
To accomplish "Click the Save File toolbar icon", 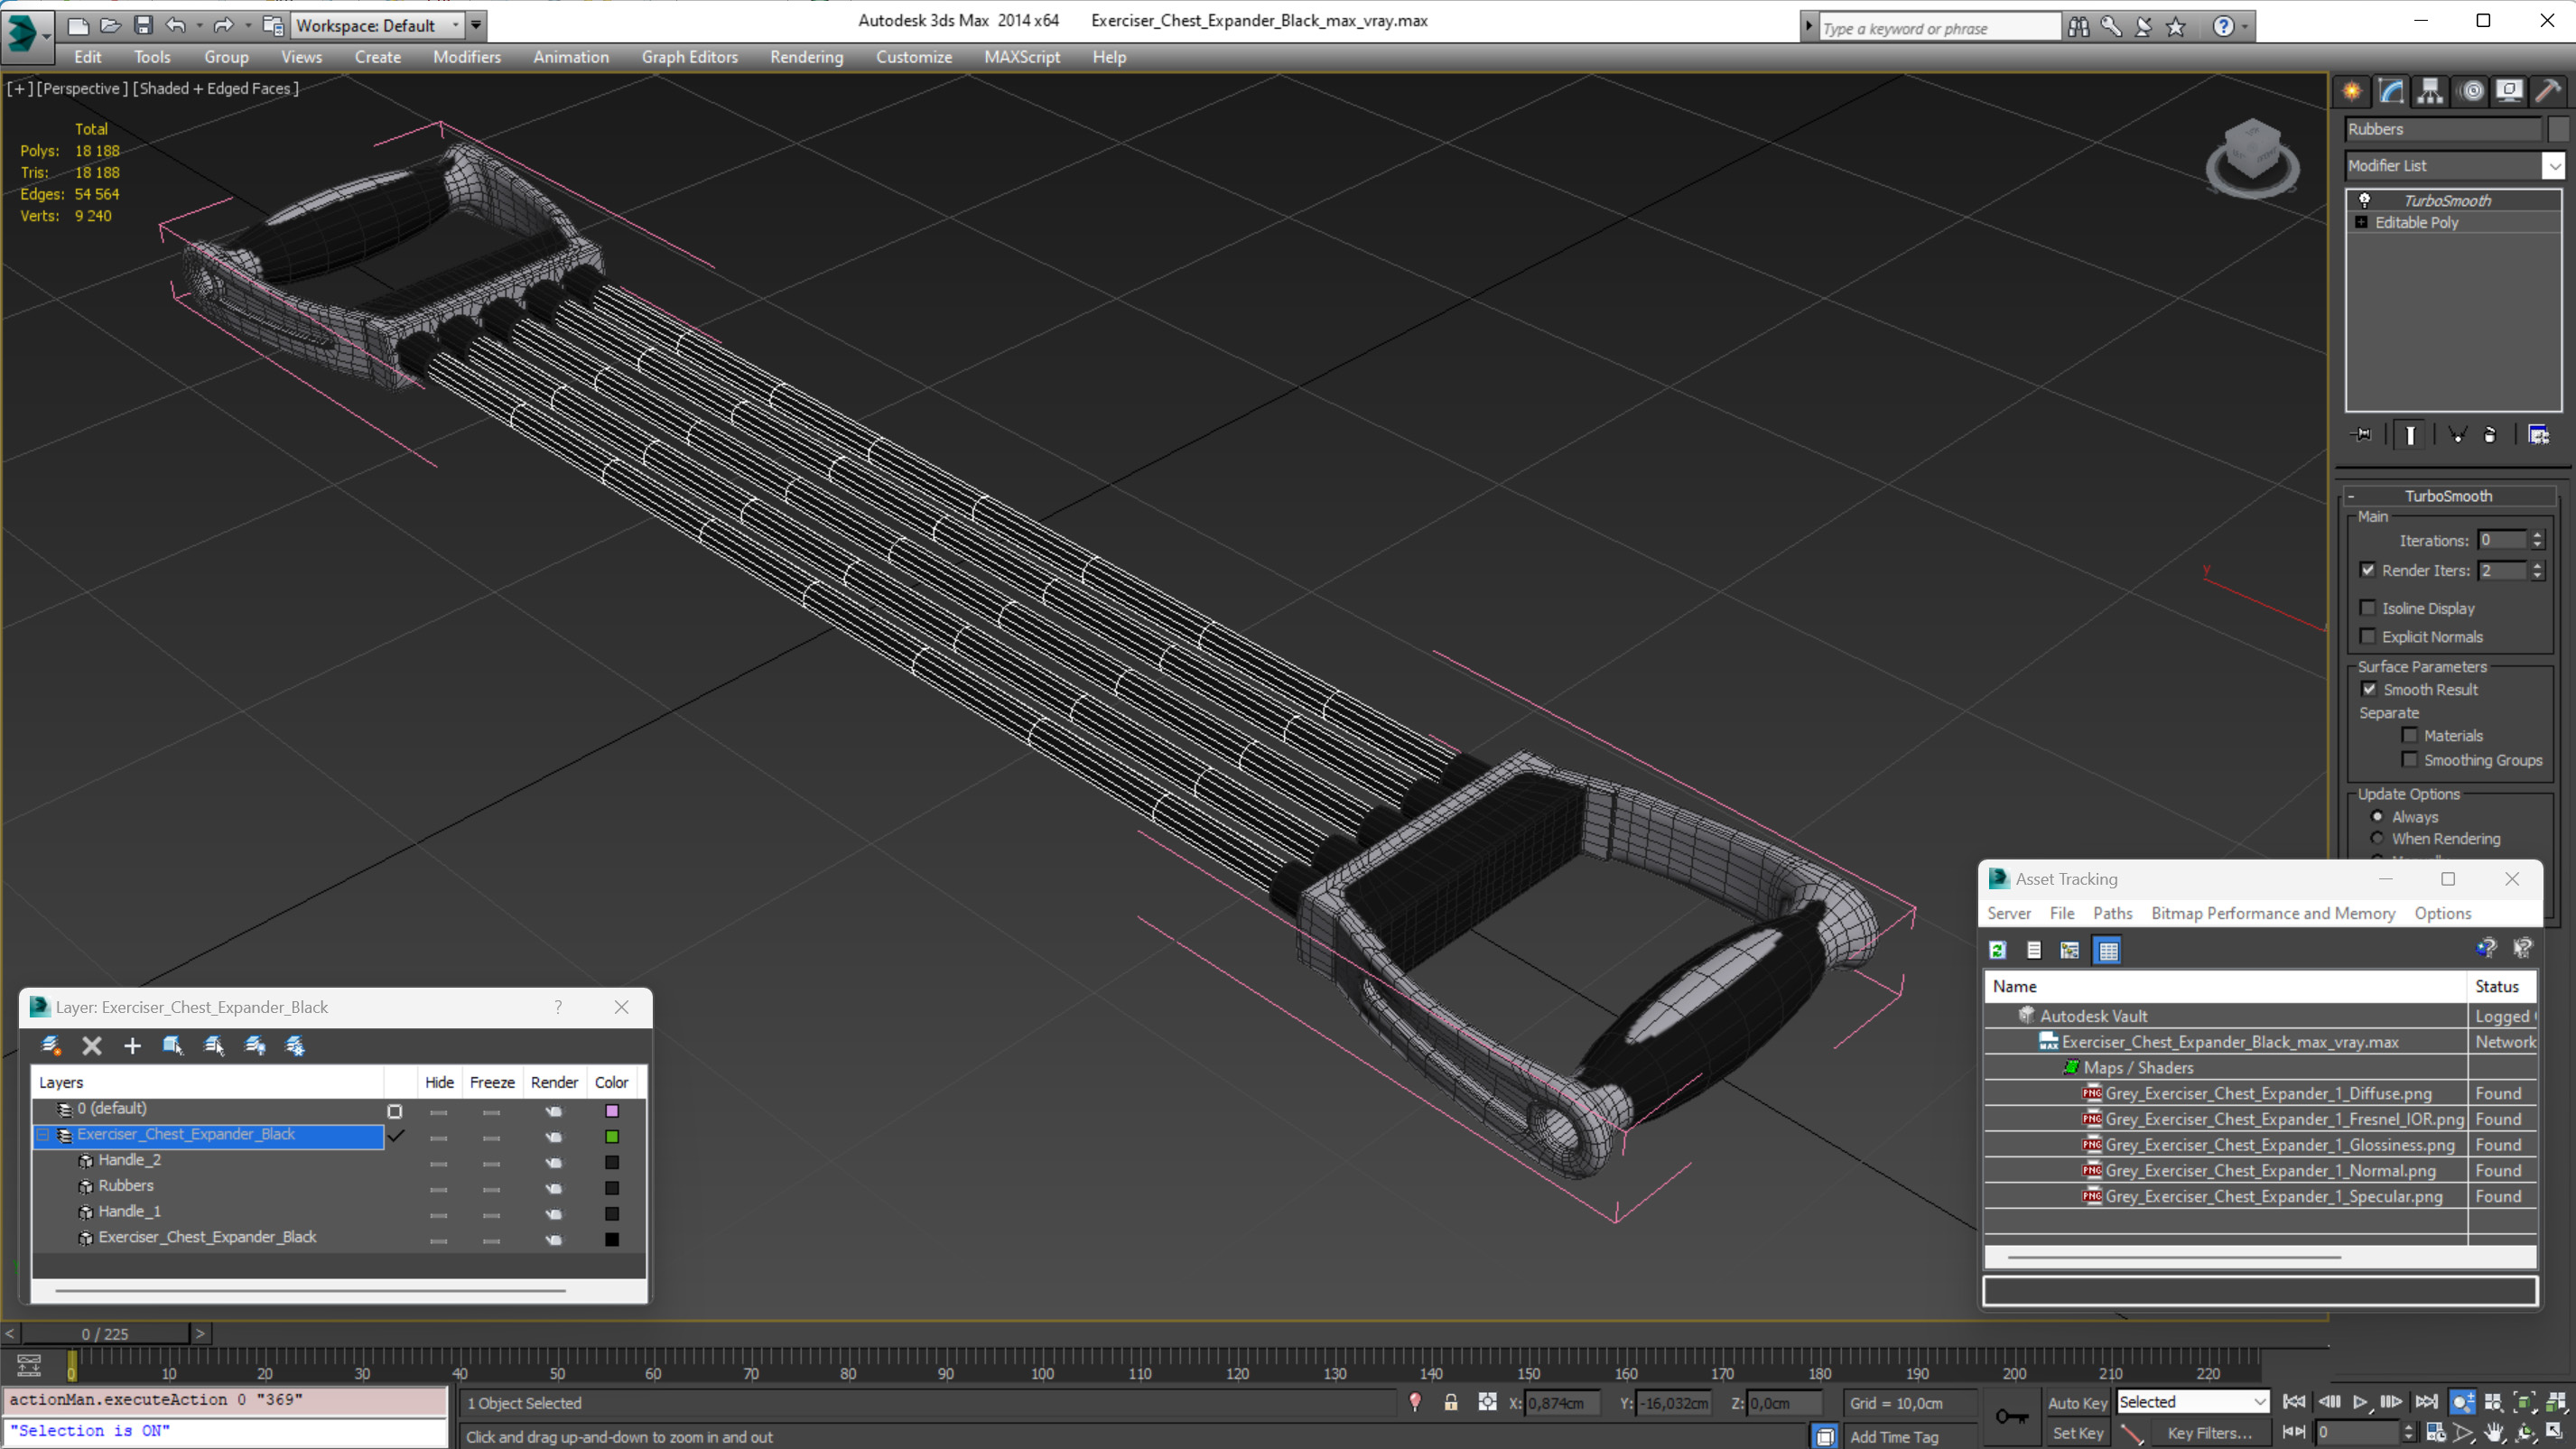I will coord(143,25).
